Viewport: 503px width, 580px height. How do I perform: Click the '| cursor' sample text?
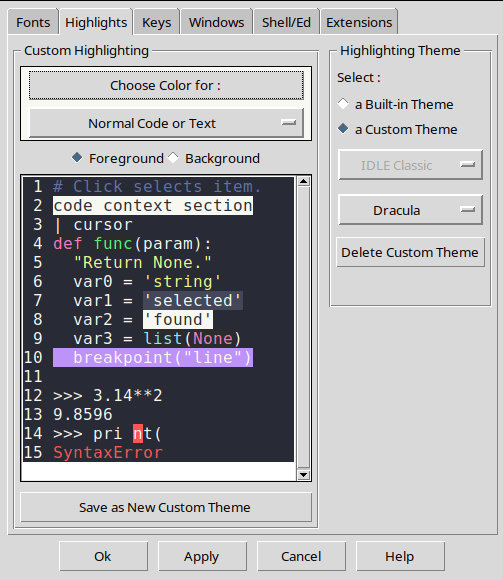pos(93,225)
